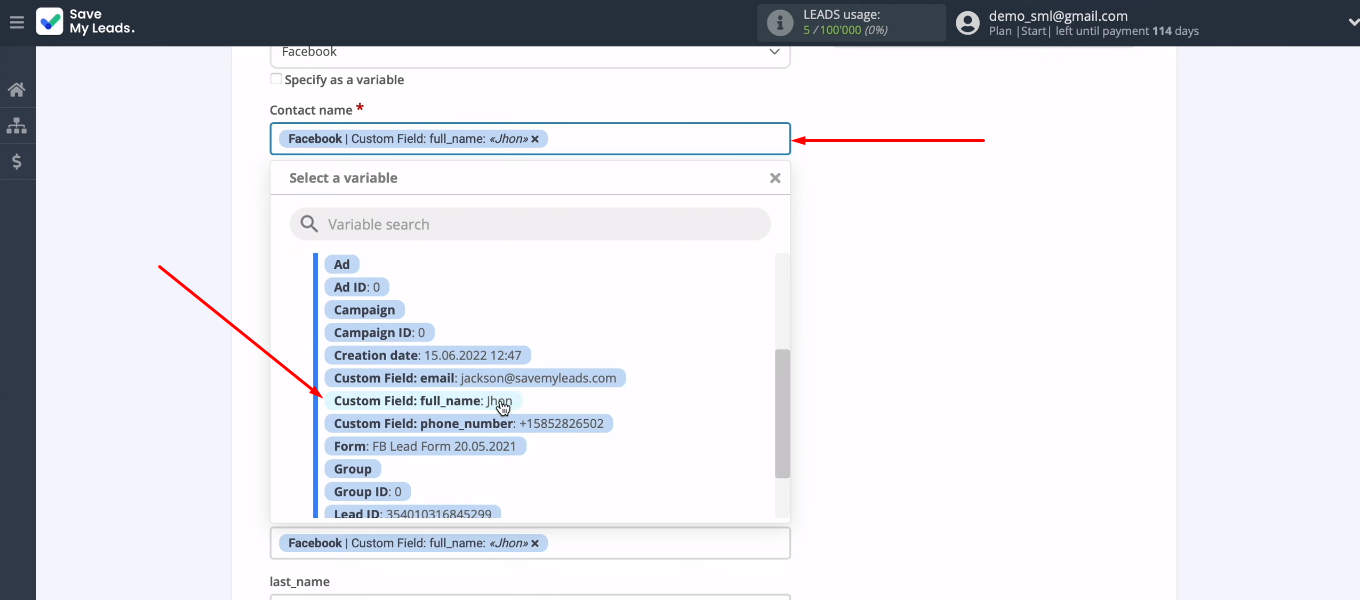Select the Ad ID variable

click(357, 287)
